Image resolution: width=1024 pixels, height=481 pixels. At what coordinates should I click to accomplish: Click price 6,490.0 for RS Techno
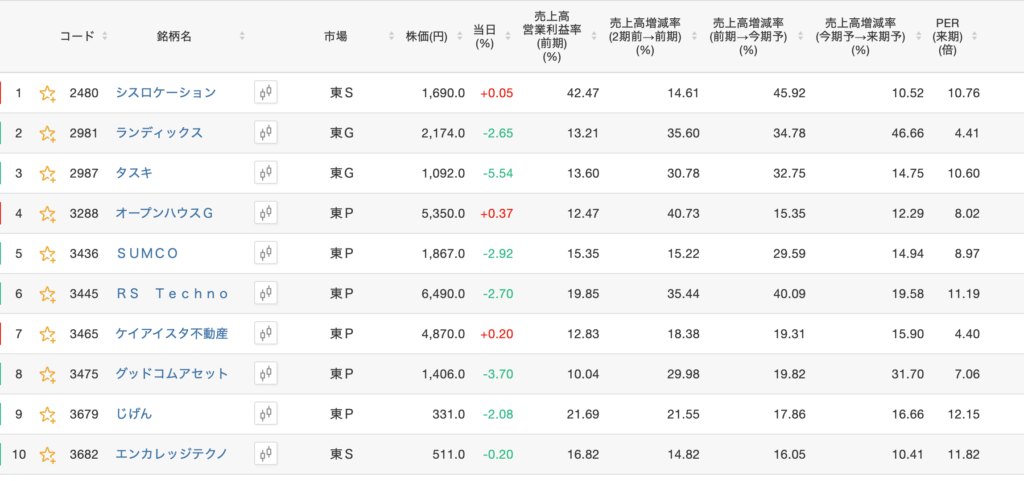point(443,294)
